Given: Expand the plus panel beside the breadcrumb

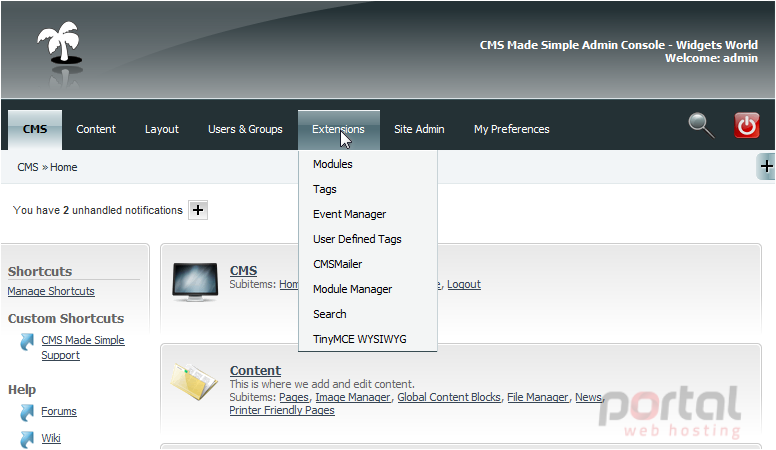Looking at the screenshot, I should (766, 166).
